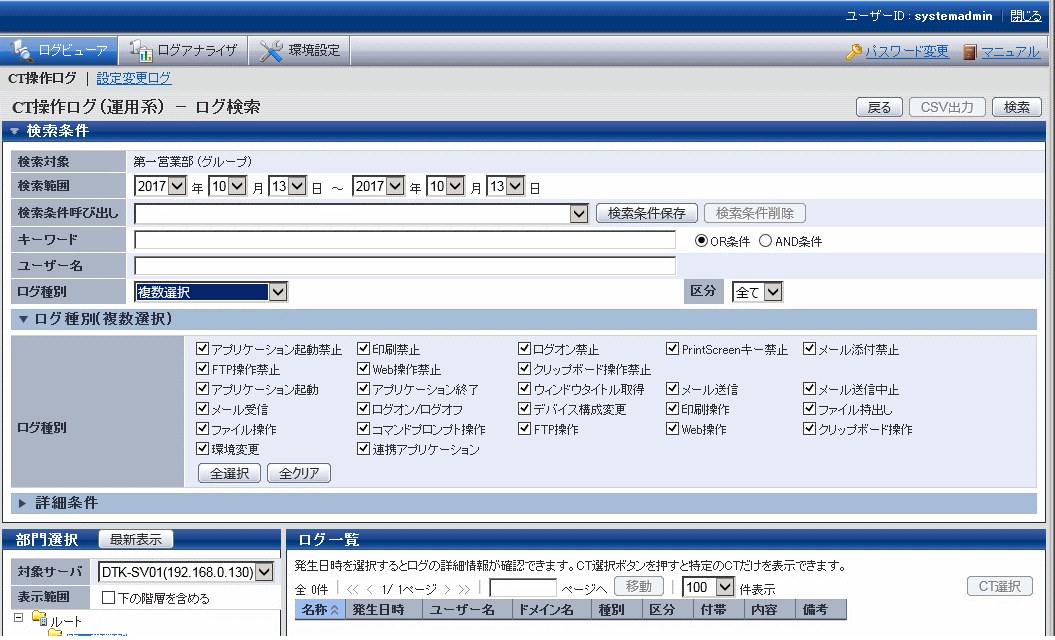Select the AND条件 radio button

tap(766, 241)
